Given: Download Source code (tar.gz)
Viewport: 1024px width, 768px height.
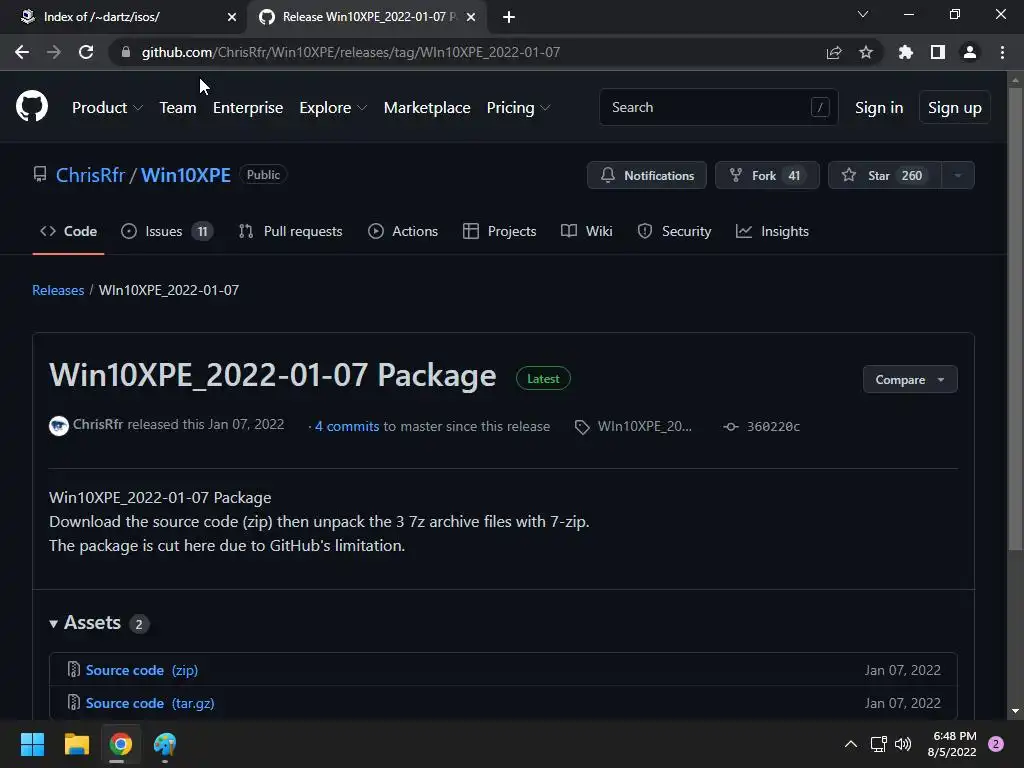Looking at the screenshot, I should (x=150, y=703).
